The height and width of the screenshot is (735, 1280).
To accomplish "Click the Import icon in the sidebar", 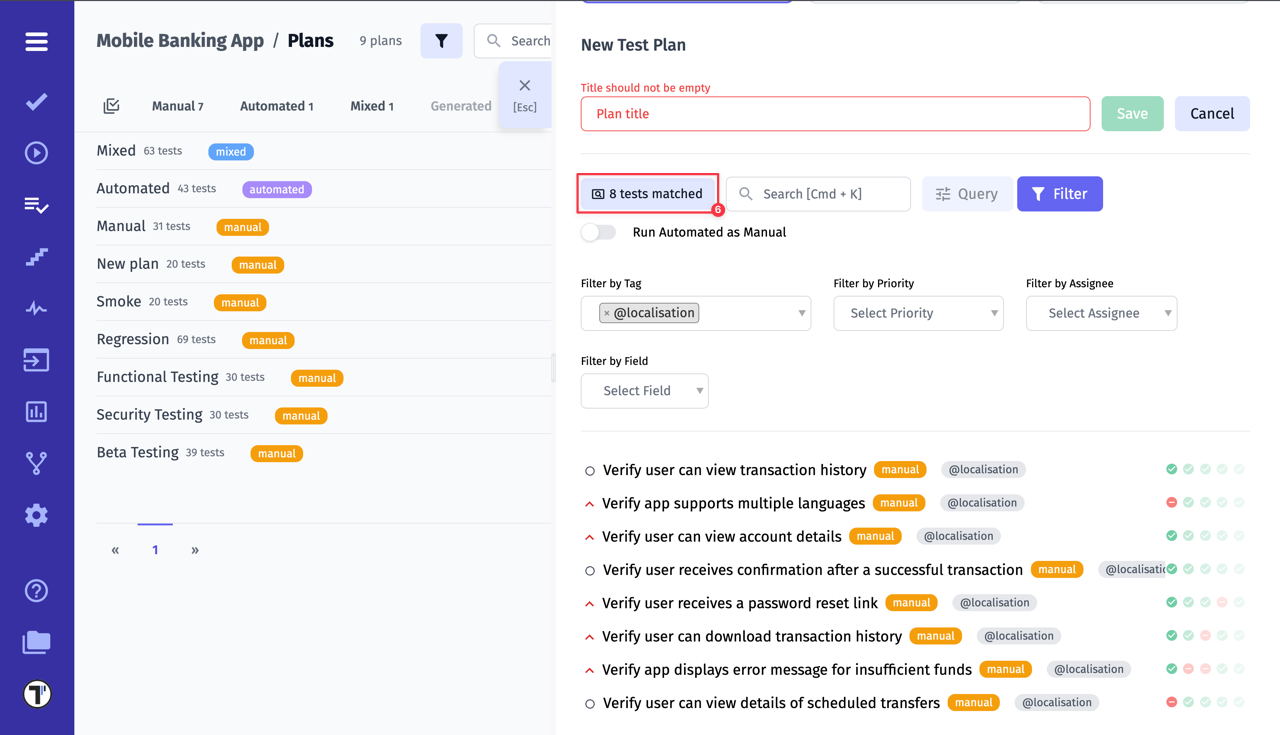I will tap(36, 359).
